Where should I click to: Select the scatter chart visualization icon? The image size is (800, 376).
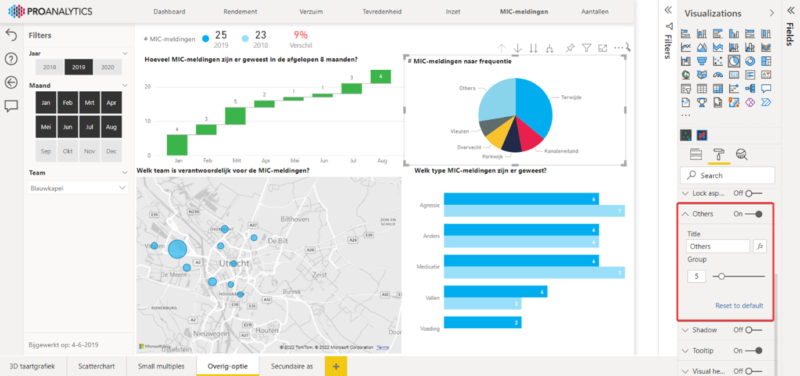pyautogui.click(x=718, y=61)
